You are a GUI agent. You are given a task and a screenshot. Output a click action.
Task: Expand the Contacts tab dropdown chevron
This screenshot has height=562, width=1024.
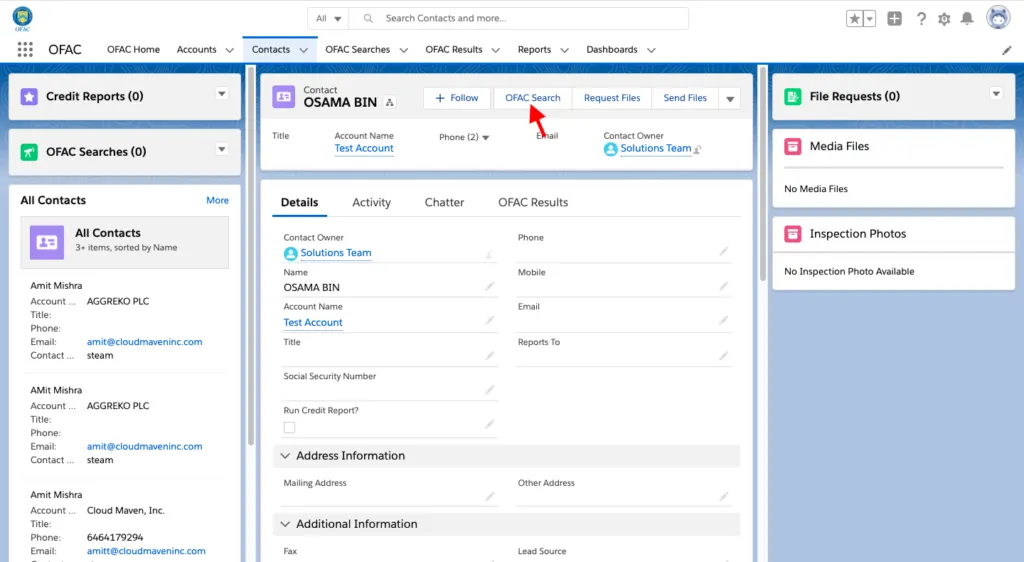click(x=304, y=50)
